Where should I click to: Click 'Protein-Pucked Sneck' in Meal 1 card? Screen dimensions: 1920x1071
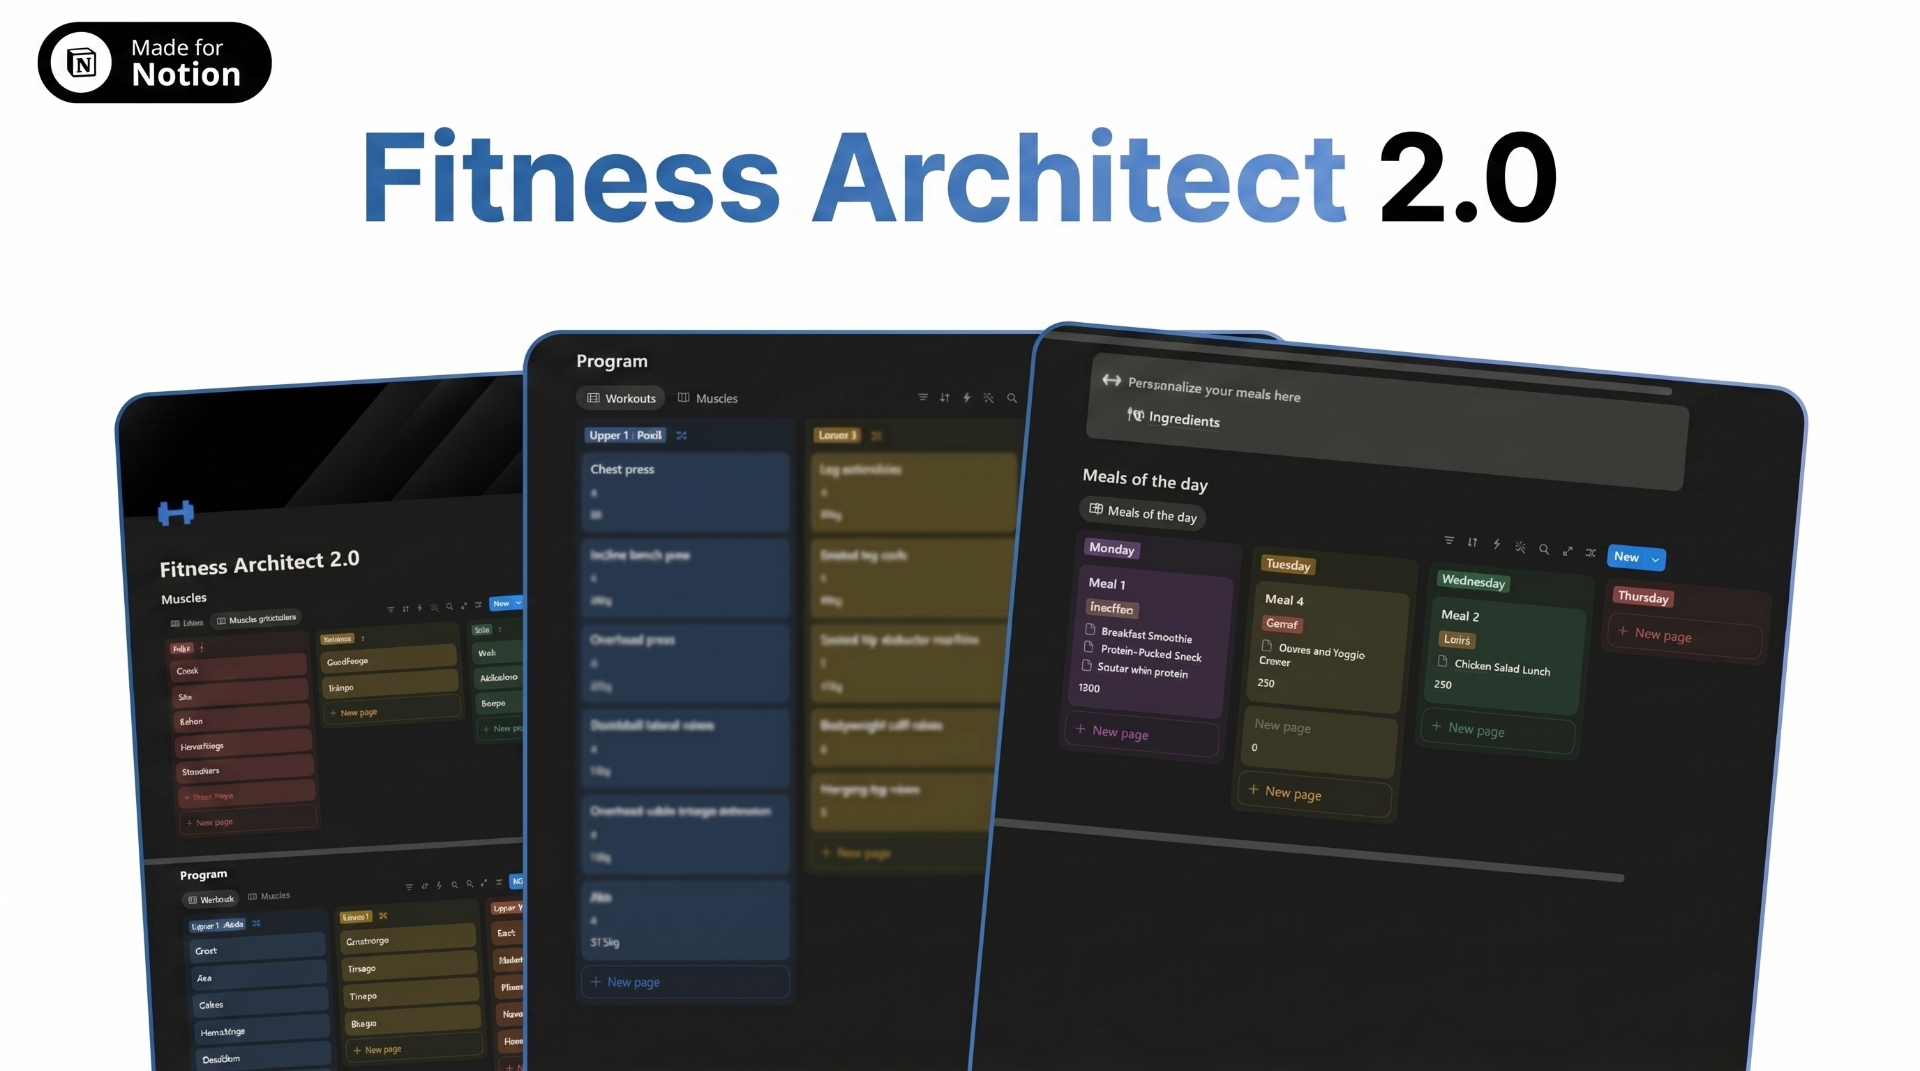tap(1151, 653)
